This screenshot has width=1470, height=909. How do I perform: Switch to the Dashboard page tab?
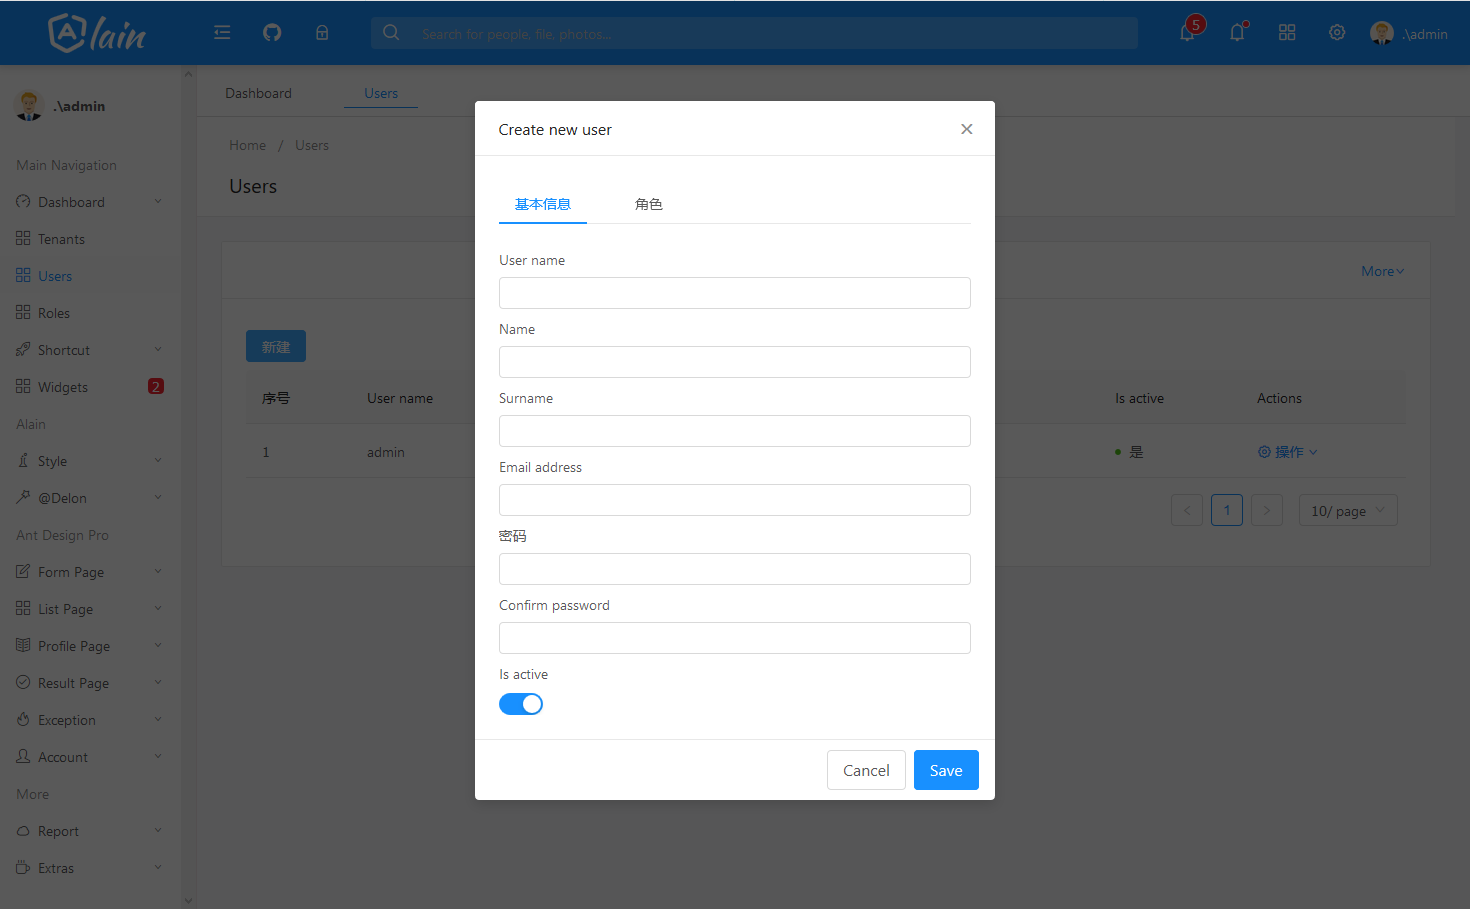pyautogui.click(x=258, y=93)
